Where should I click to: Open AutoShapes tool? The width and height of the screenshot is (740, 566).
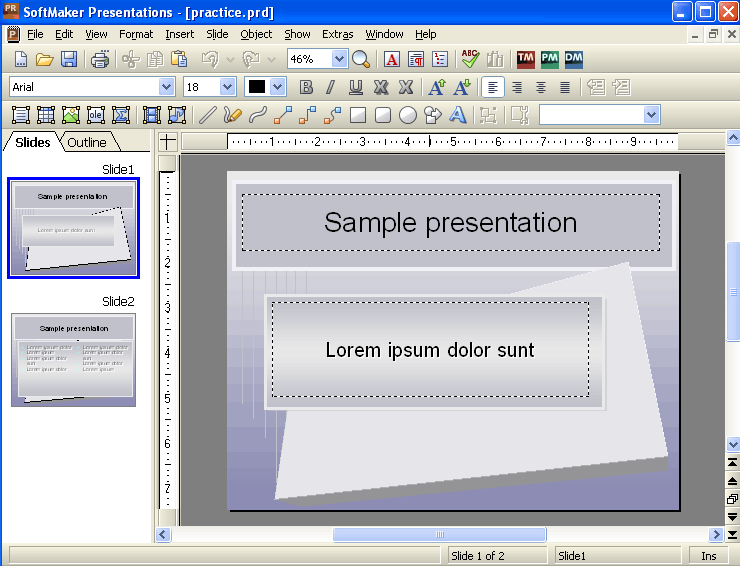[433, 115]
